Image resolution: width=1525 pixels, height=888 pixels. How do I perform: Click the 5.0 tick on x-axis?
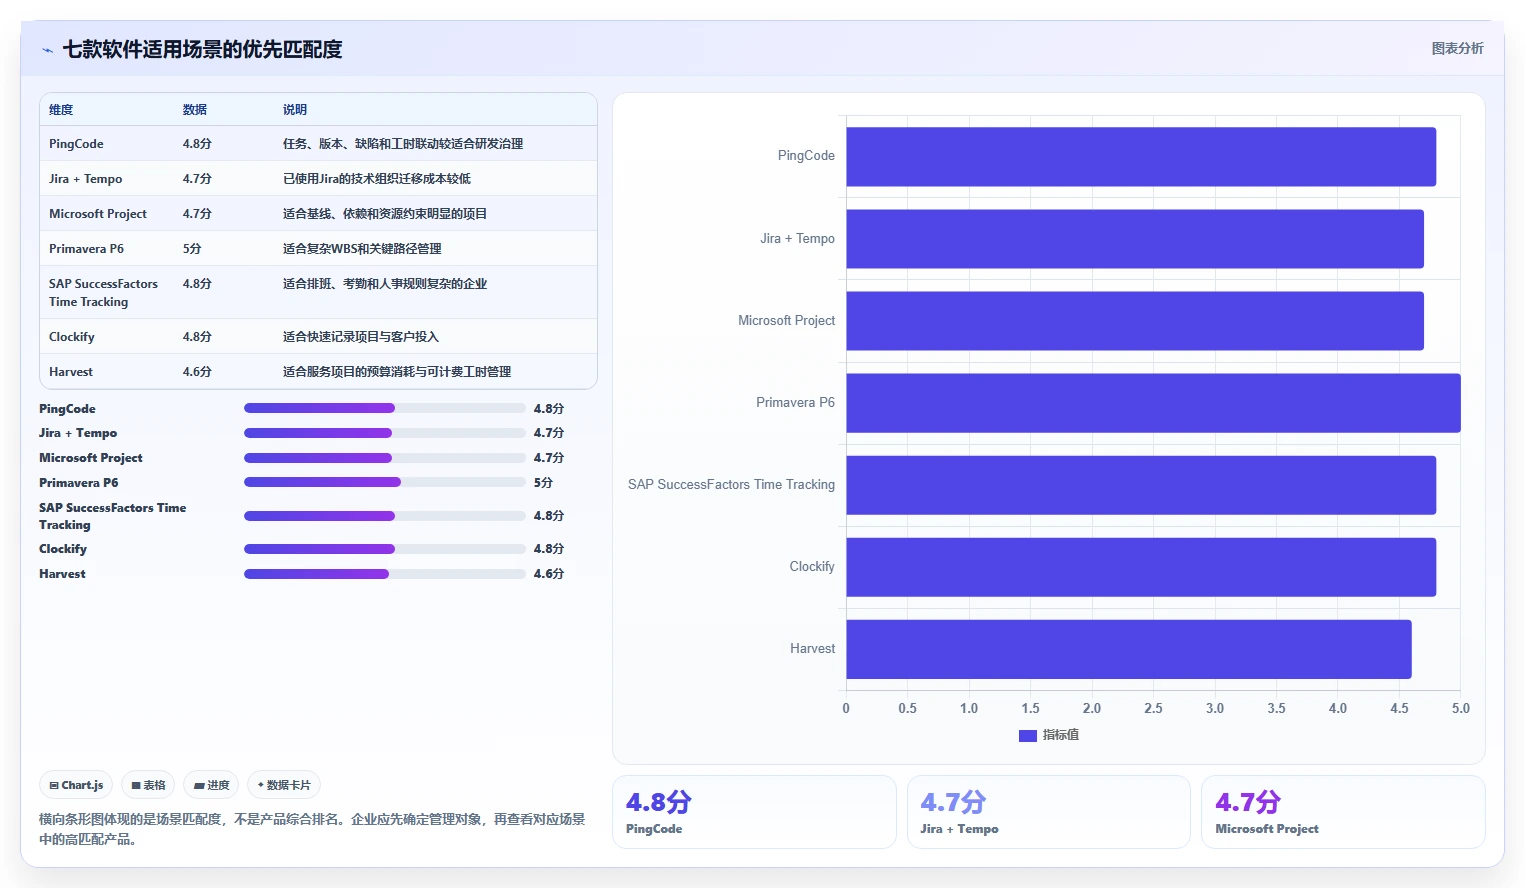coord(1461,708)
